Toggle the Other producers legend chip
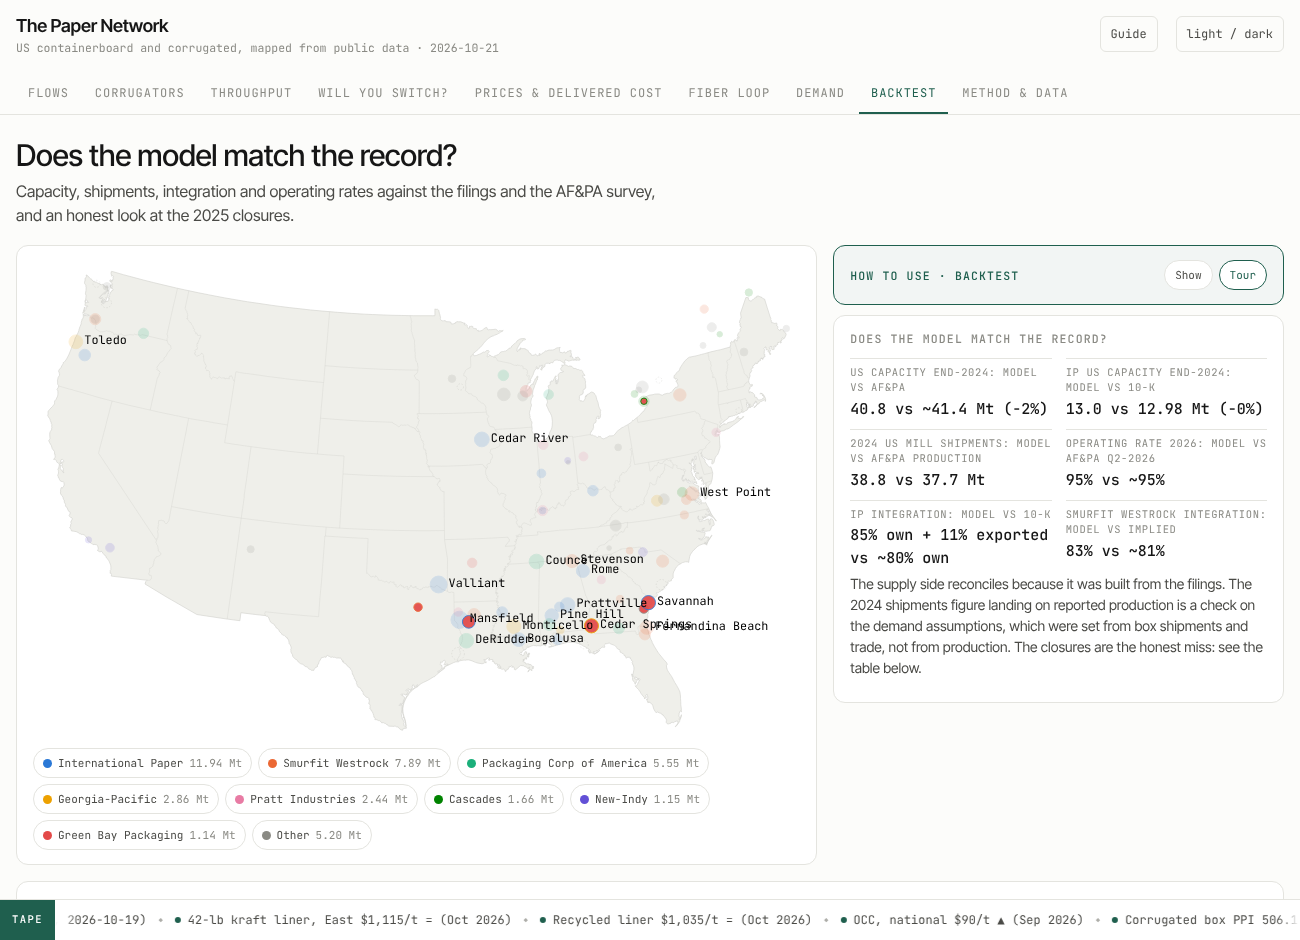 [x=312, y=835]
